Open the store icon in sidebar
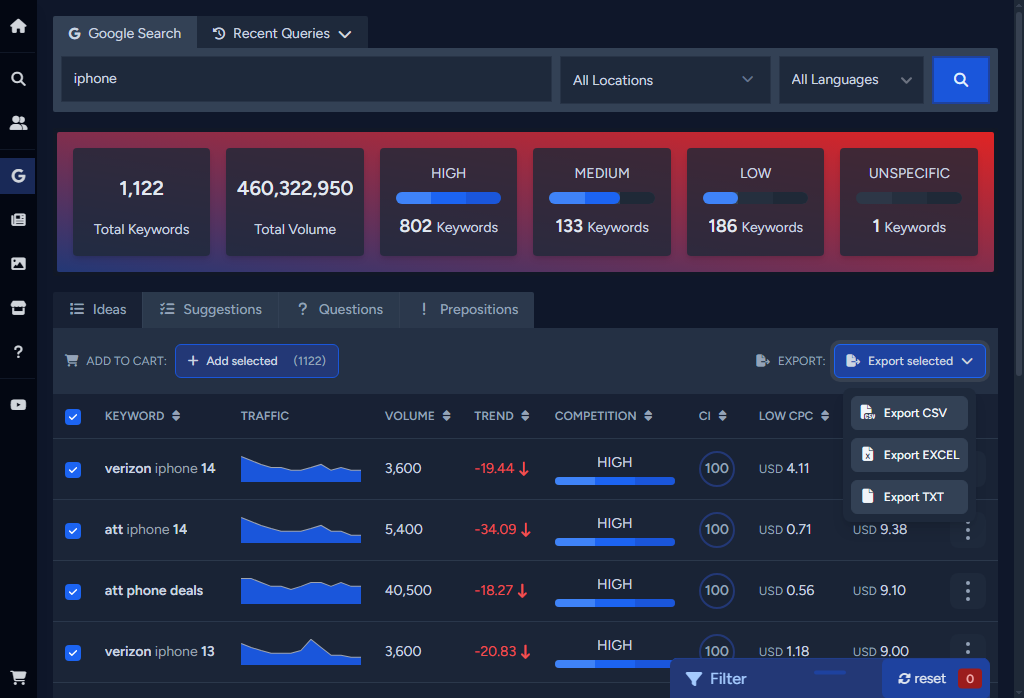 point(18,308)
